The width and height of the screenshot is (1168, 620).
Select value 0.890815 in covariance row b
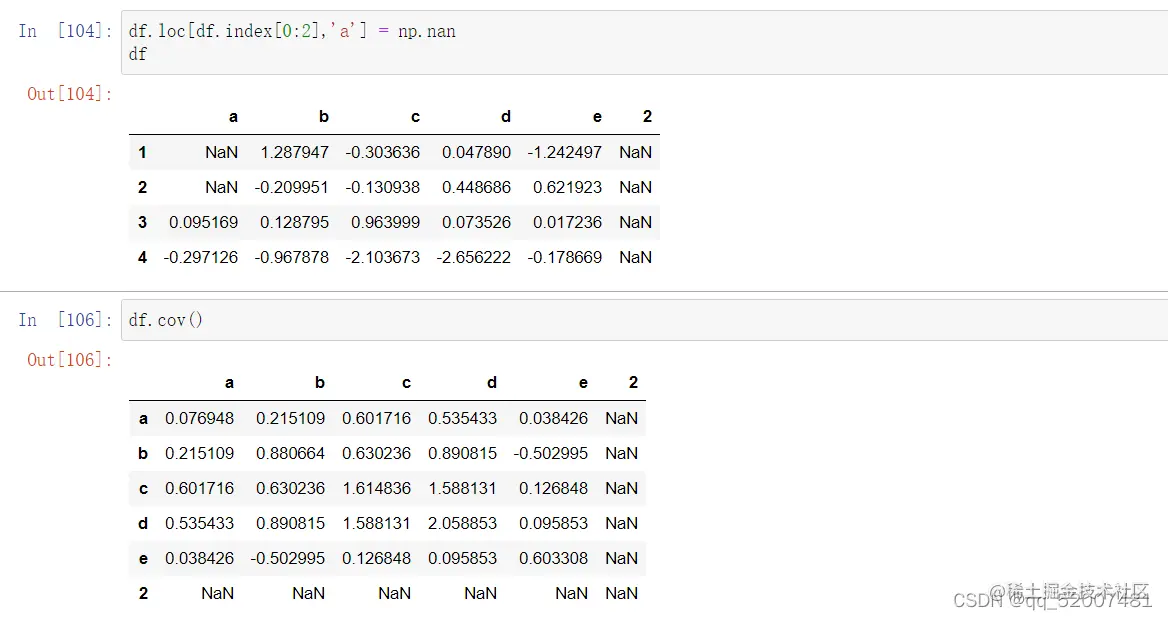462,454
